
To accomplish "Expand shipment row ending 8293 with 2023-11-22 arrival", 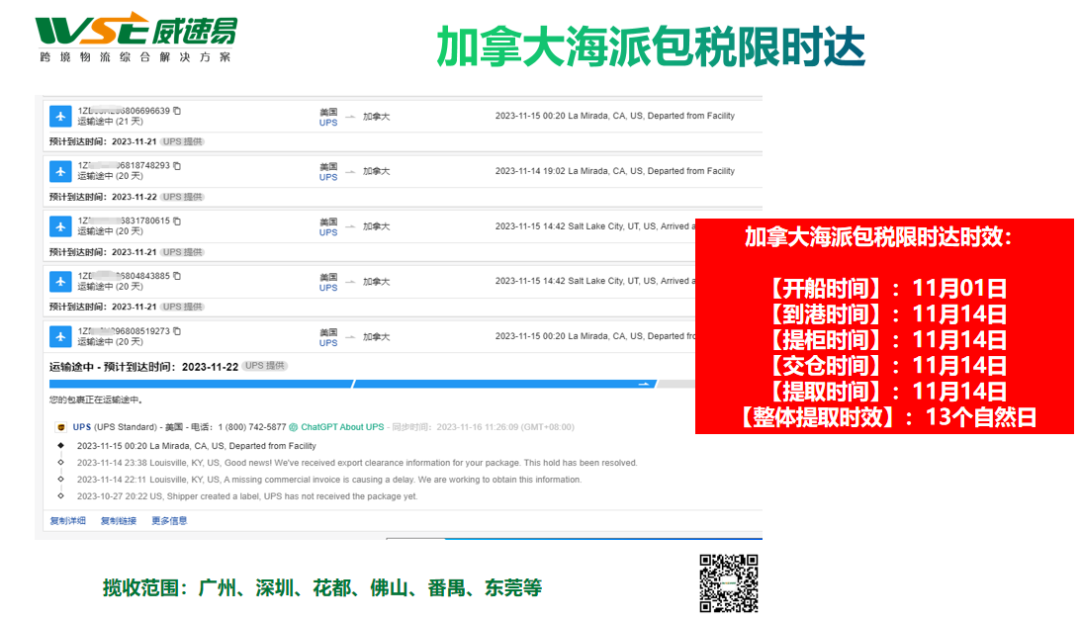I will click(x=400, y=171).
